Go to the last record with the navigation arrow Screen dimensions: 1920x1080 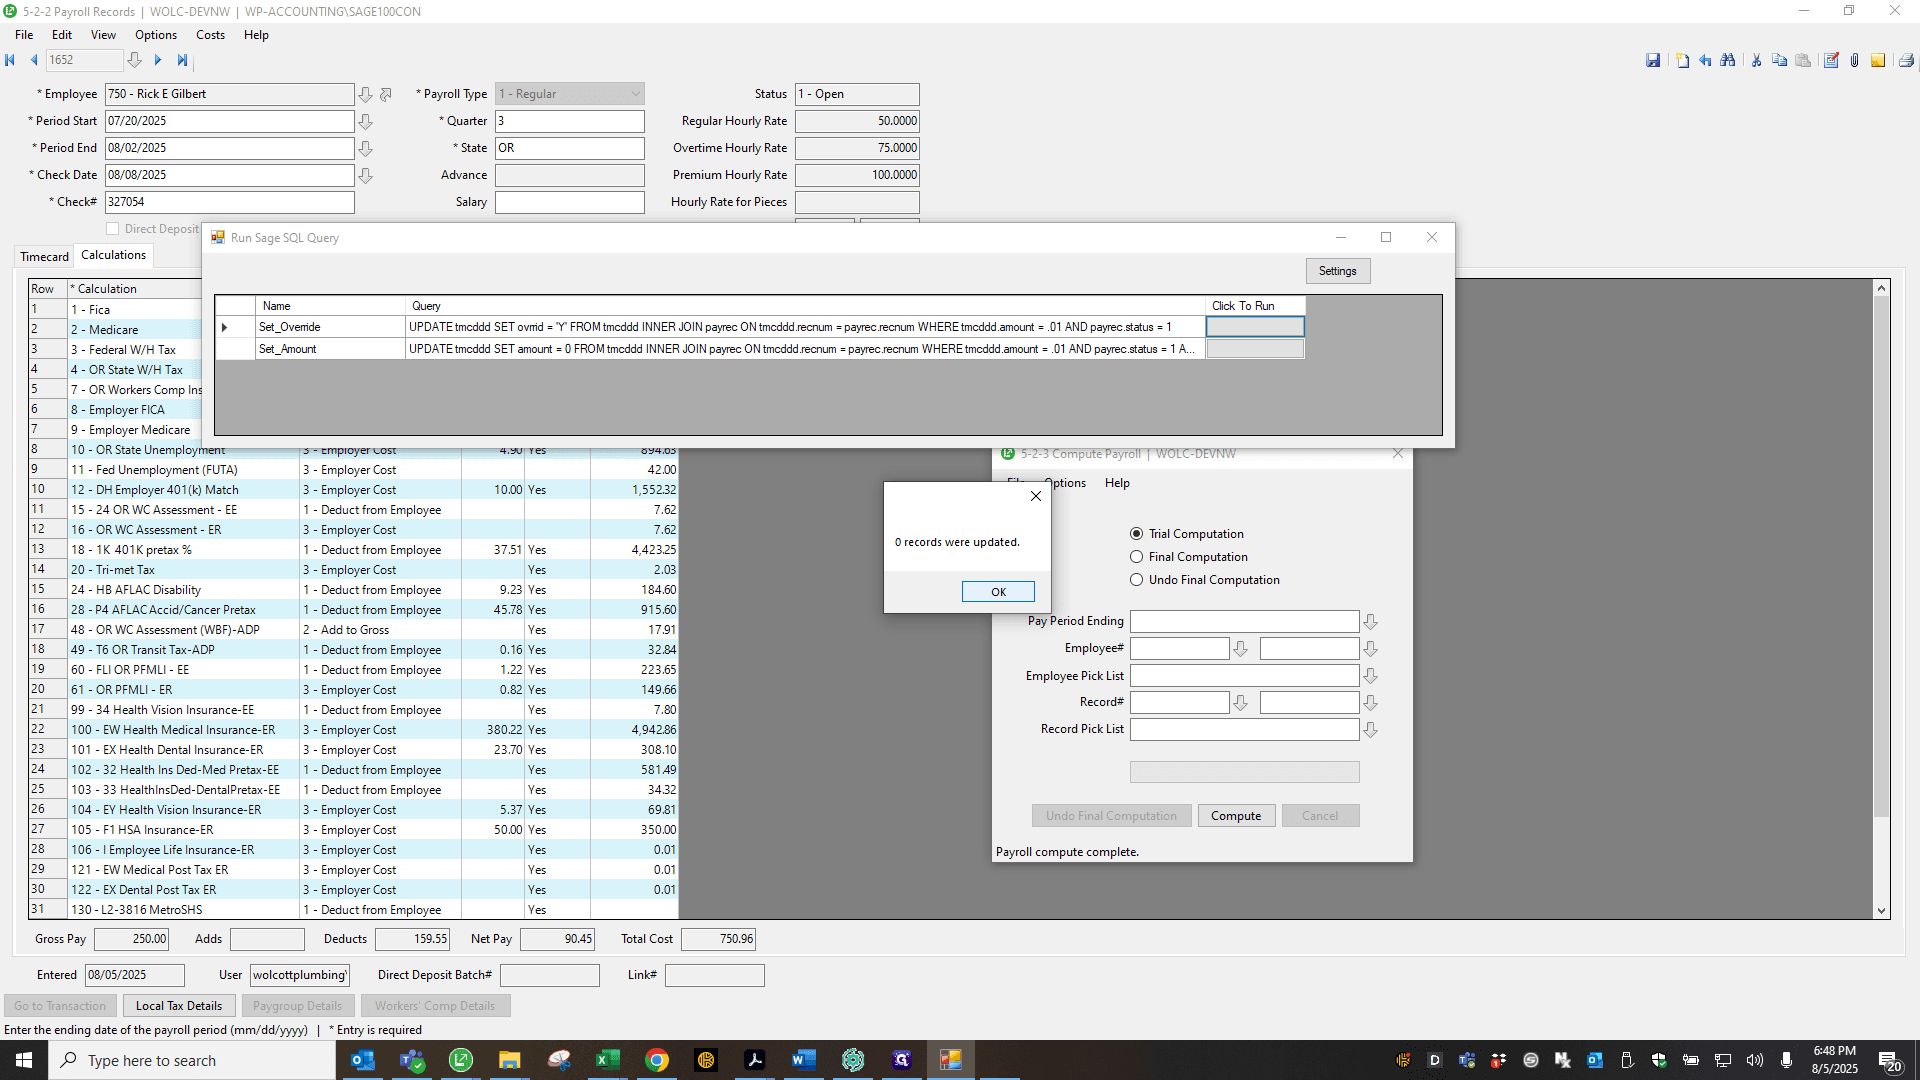point(182,60)
